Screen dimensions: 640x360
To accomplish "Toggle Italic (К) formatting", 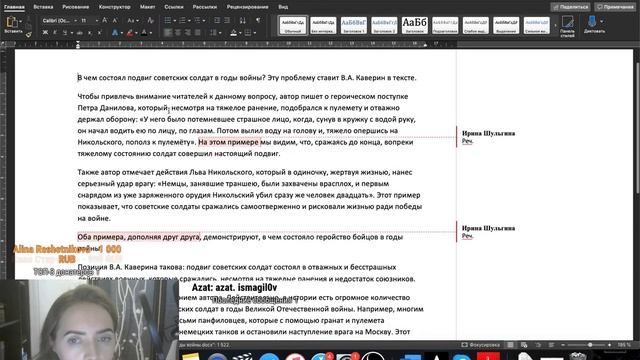I will coord(55,33).
